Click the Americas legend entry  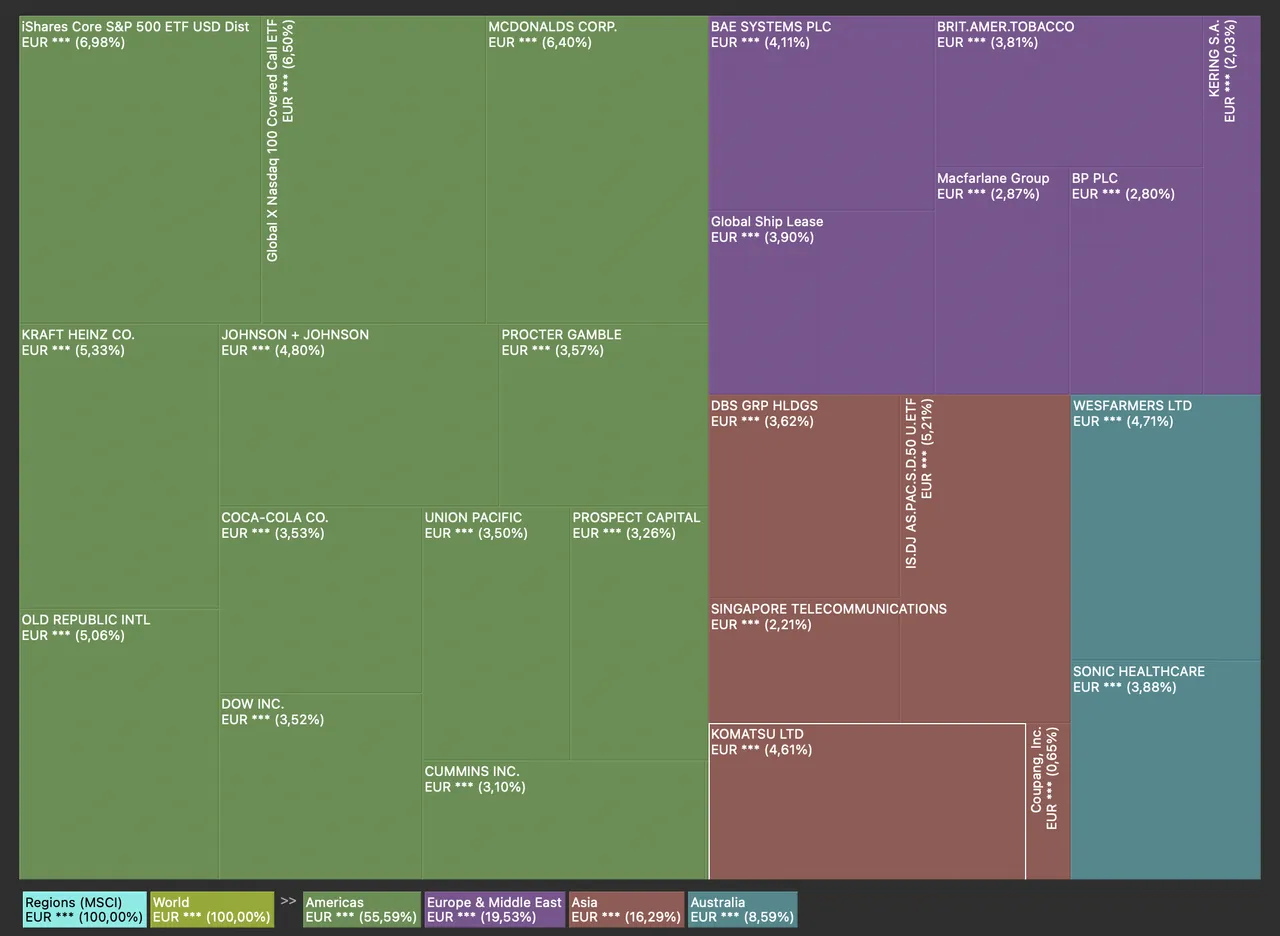[x=362, y=910]
